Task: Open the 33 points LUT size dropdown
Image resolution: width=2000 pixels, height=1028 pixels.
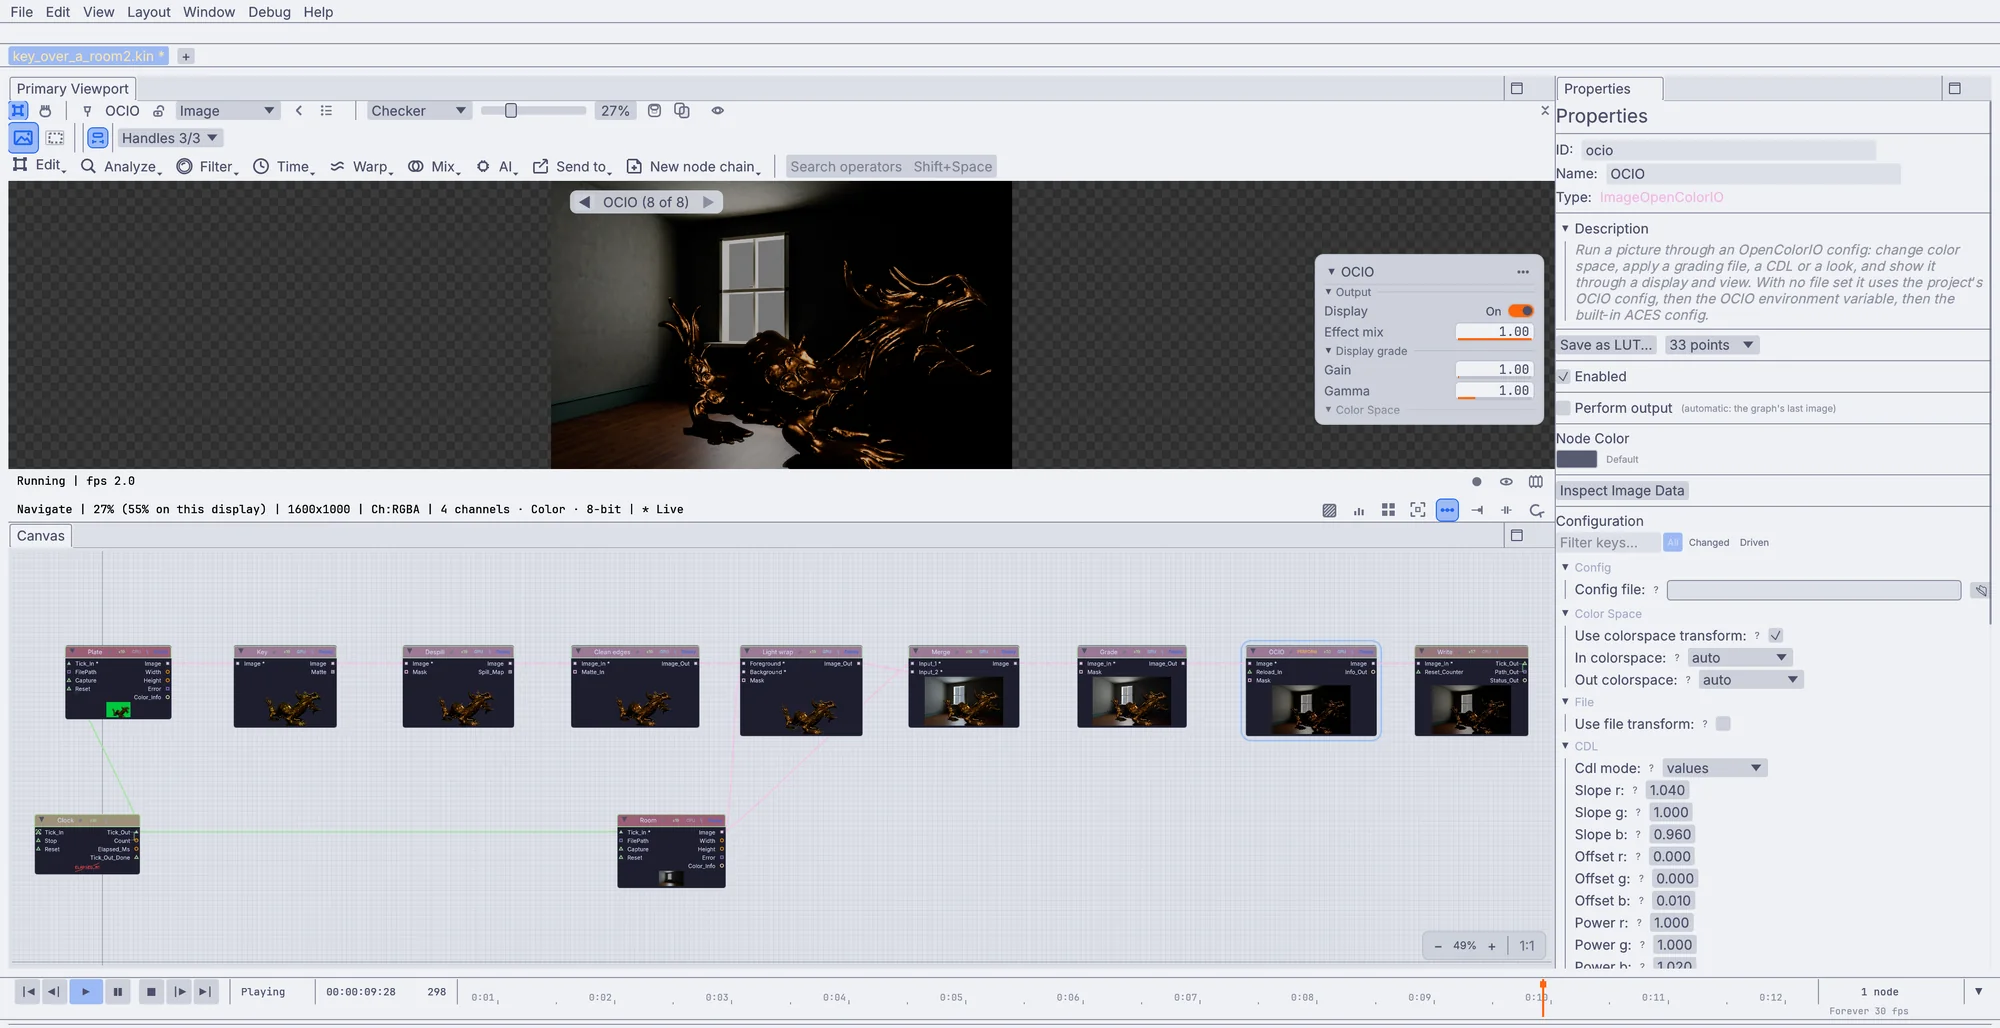Action: coord(1712,345)
